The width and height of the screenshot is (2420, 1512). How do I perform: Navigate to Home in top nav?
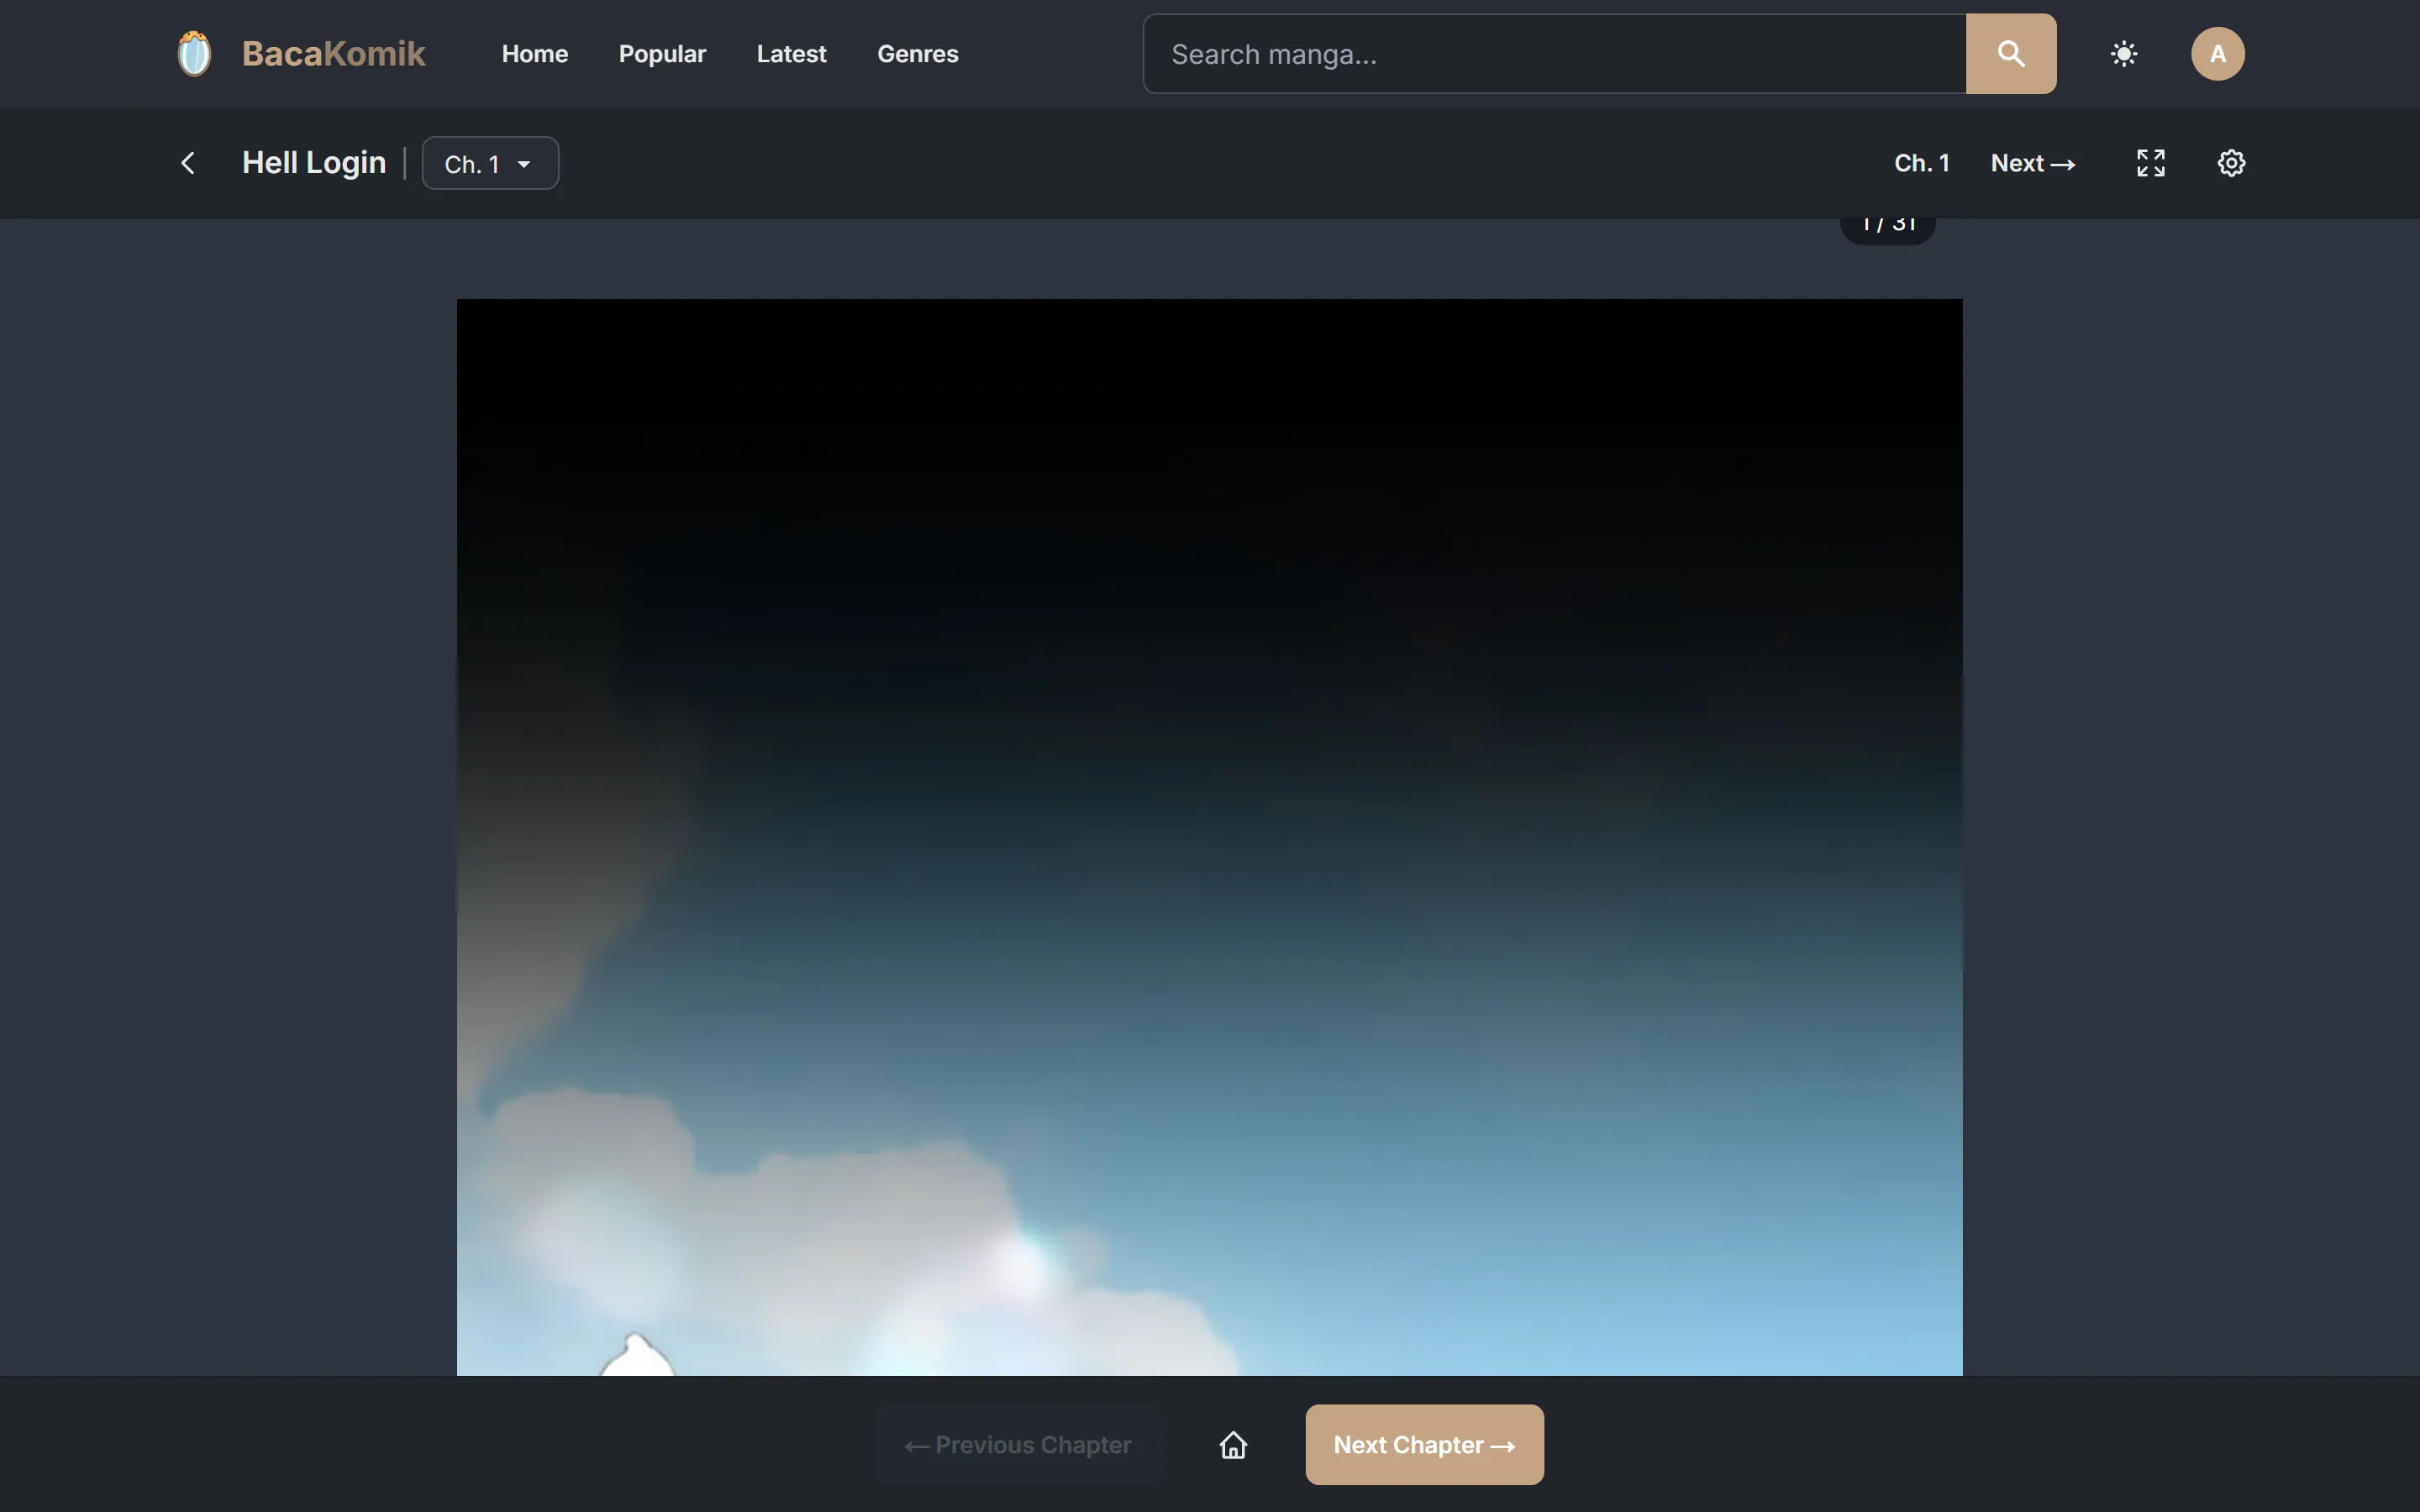535,54
